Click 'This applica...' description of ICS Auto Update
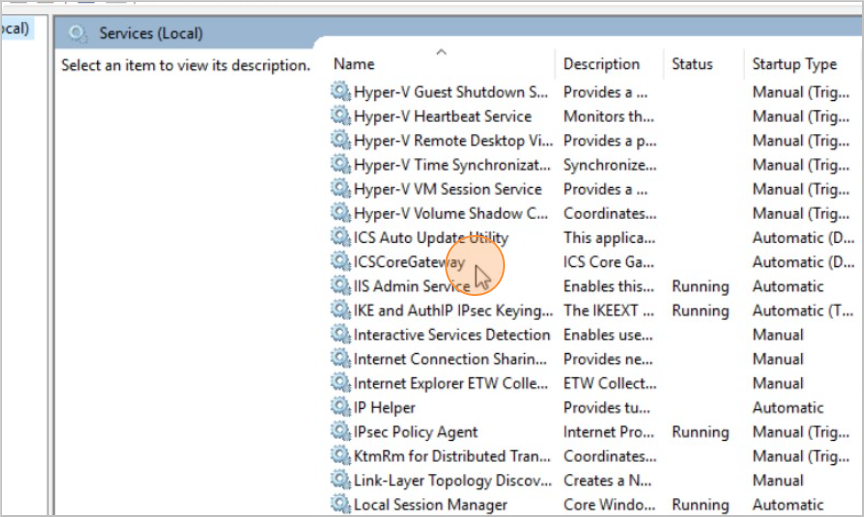The height and width of the screenshot is (517, 864). pyautogui.click(x=609, y=238)
